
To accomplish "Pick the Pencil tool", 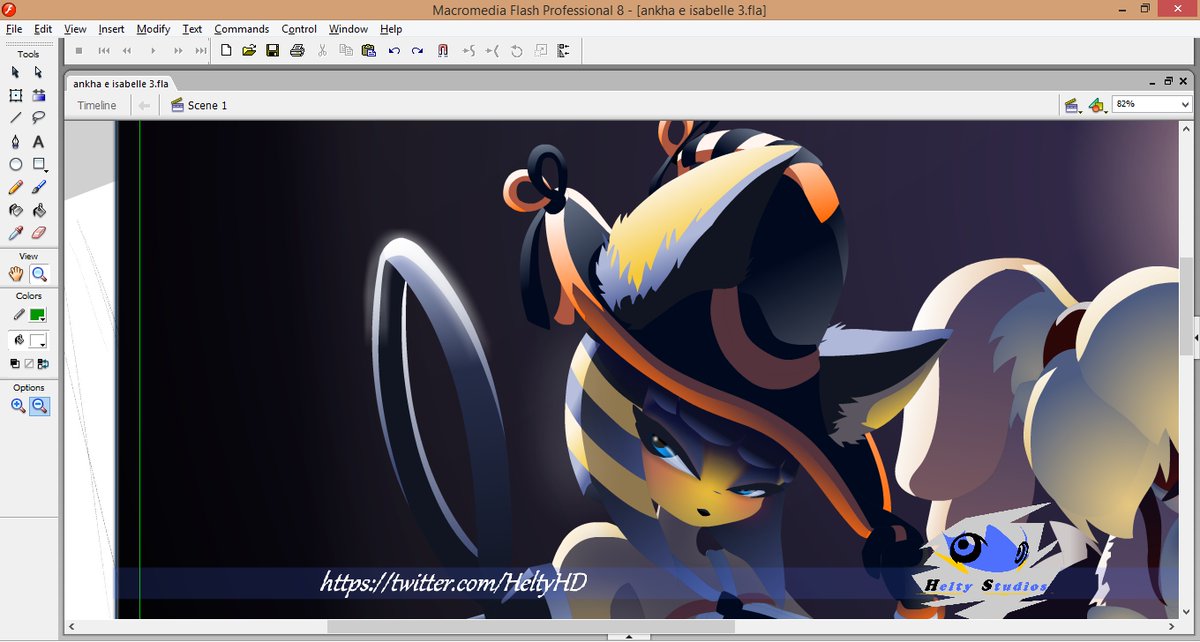I will (x=16, y=187).
